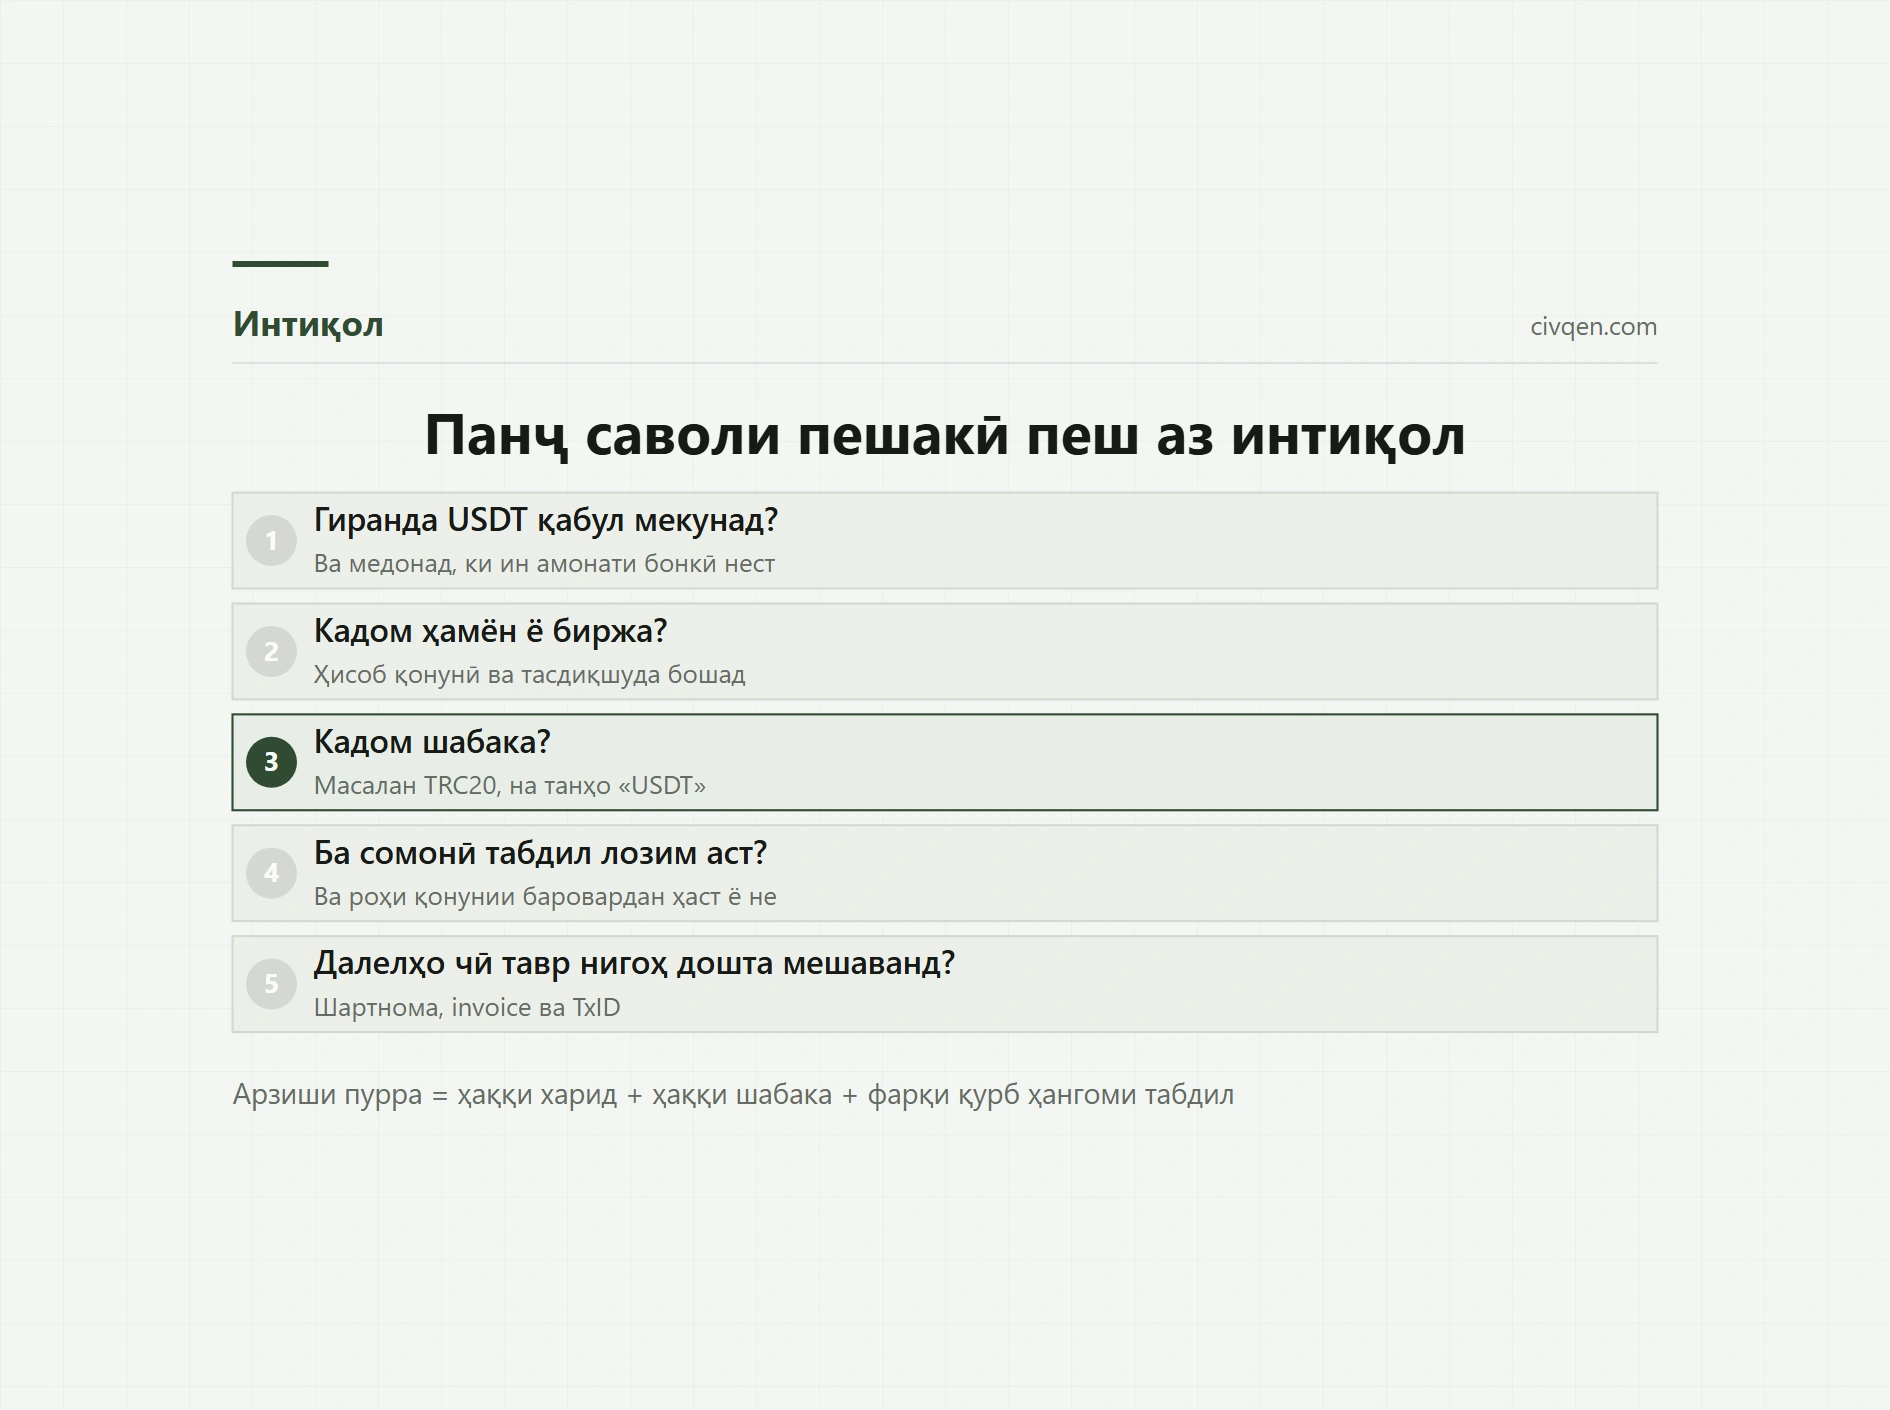Click subtitle Шартнома, invoice ва TxID
Screen dimensions: 1890x1410
(x=467, y=1007)
